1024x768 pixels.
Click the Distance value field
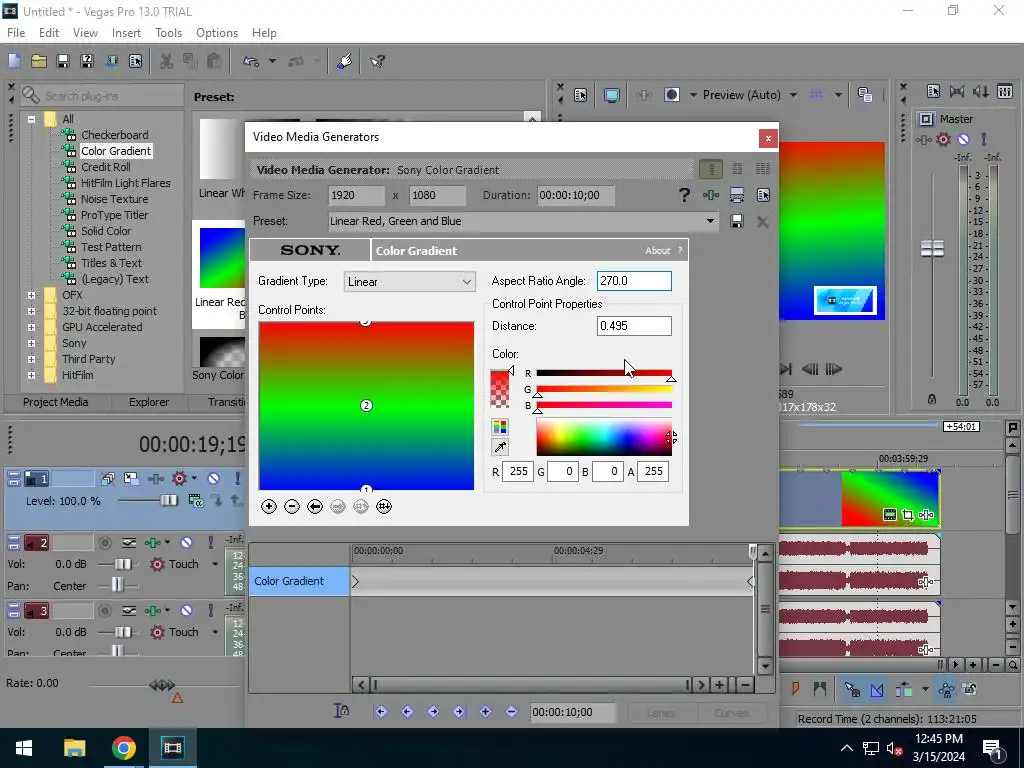634,326
